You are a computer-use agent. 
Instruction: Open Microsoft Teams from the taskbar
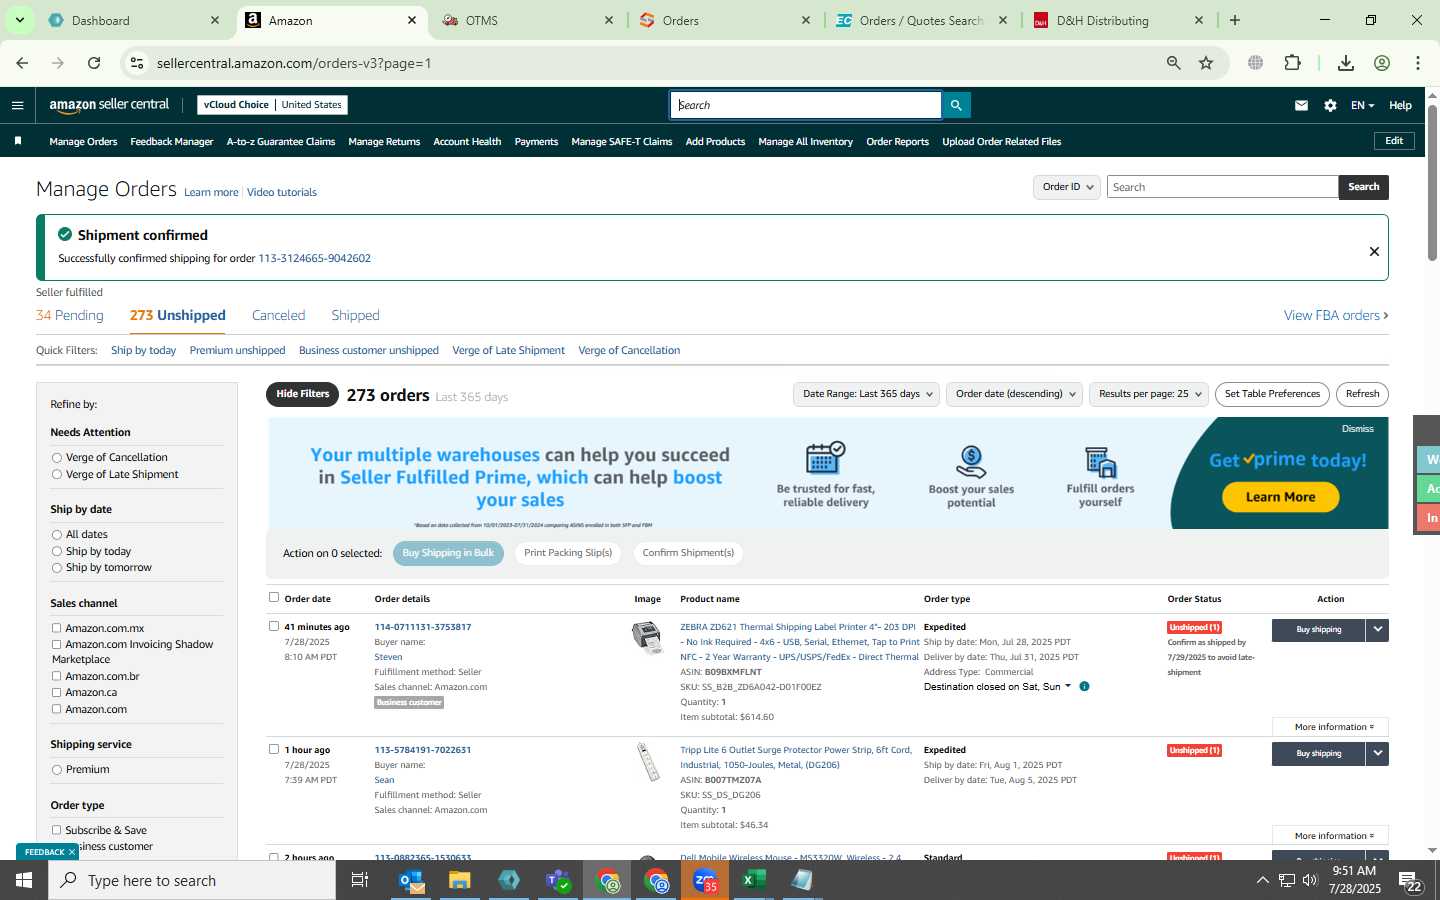tap(558, 880)
